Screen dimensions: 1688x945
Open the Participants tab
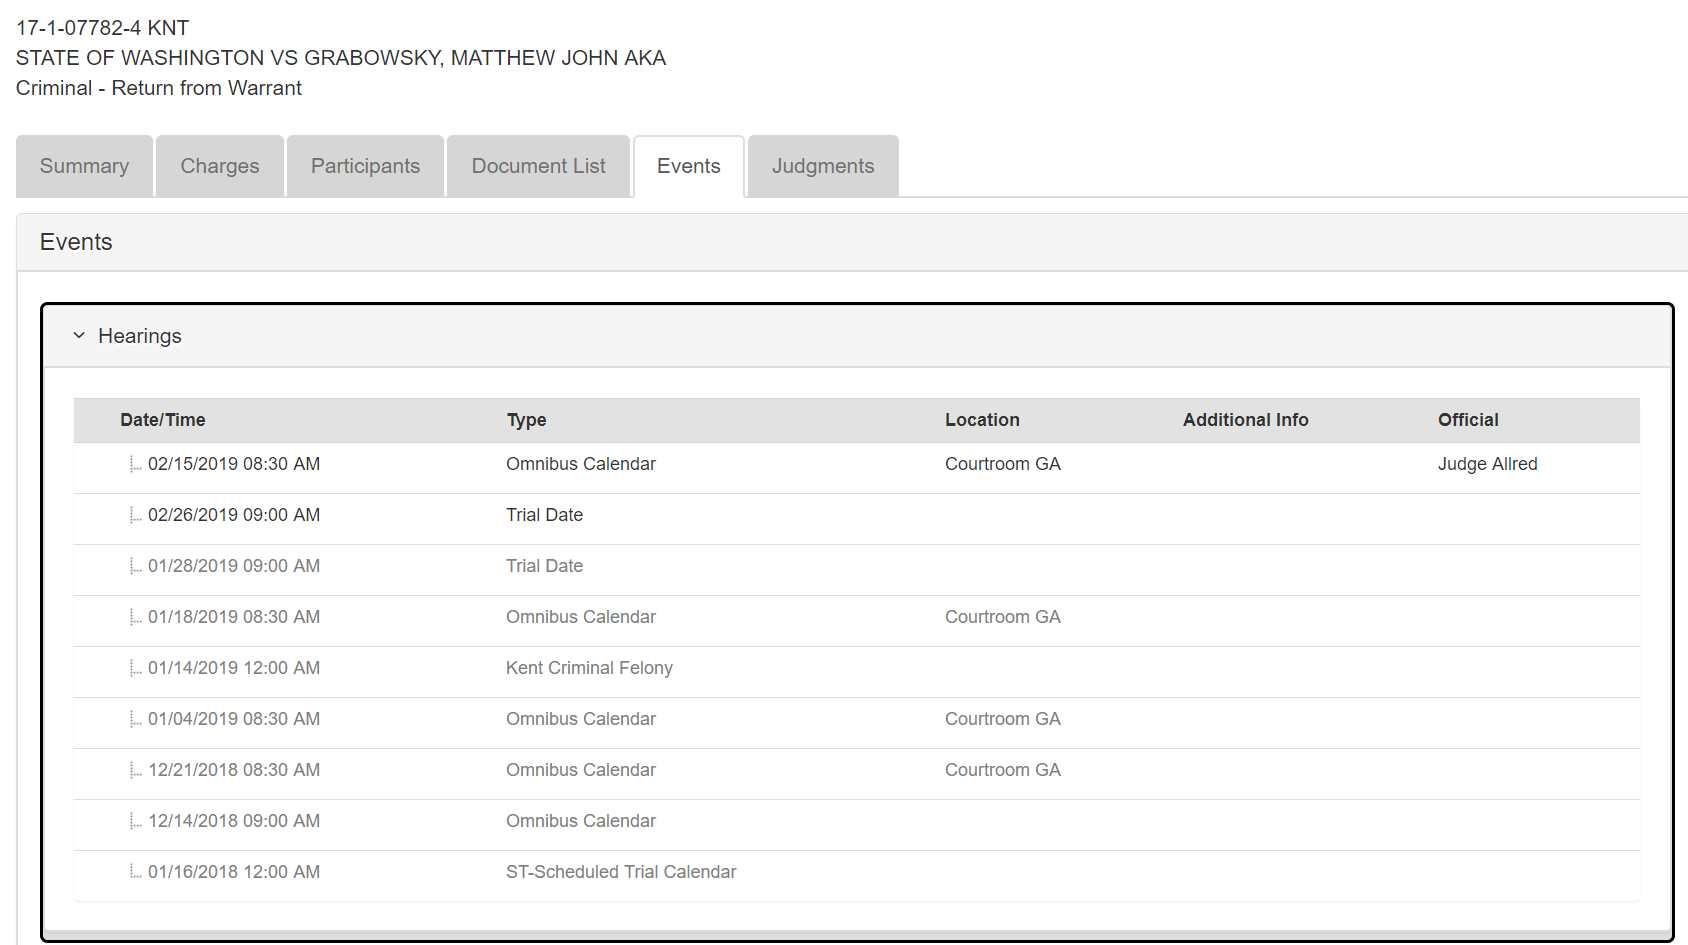pos(365,166)
